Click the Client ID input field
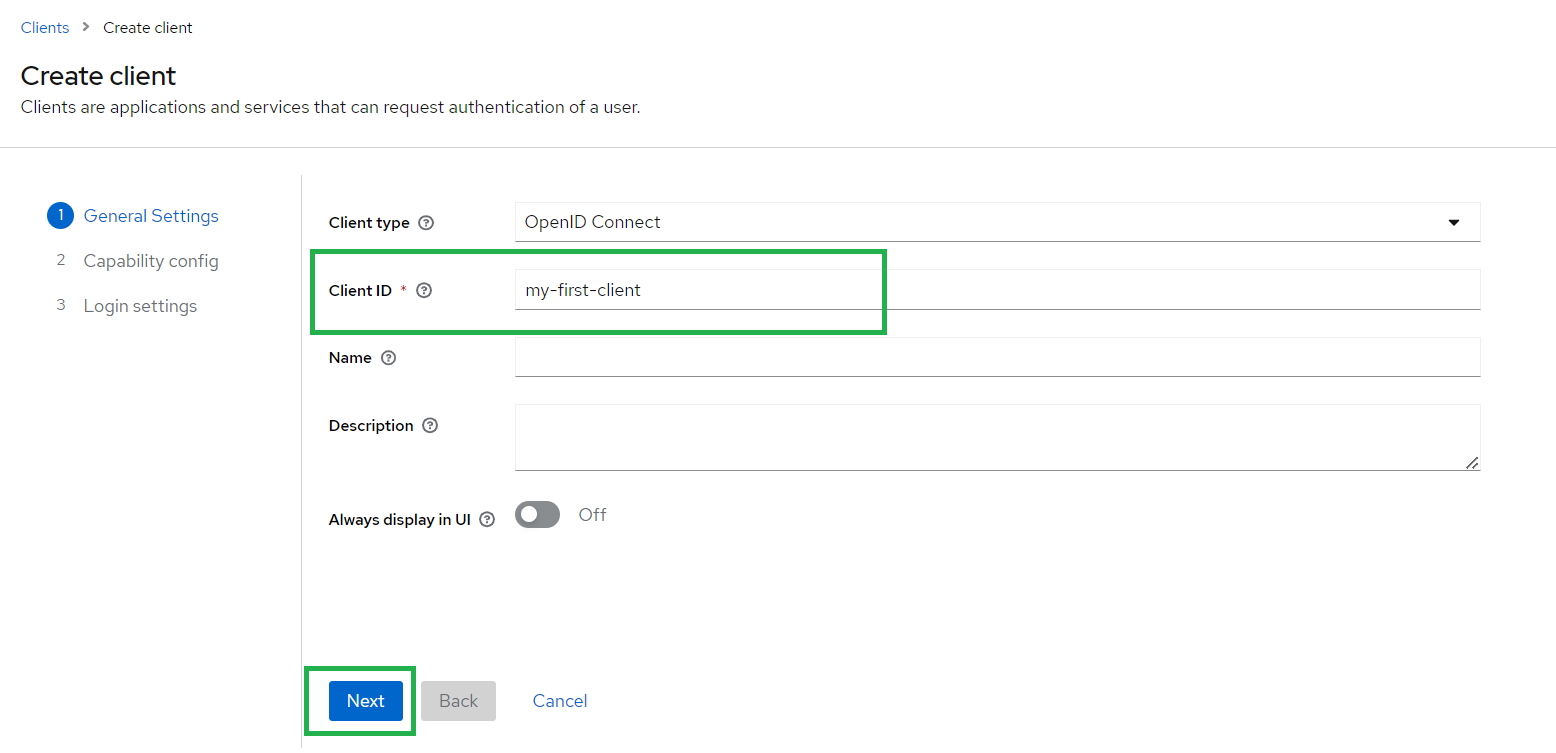 (x=997, y=290)
